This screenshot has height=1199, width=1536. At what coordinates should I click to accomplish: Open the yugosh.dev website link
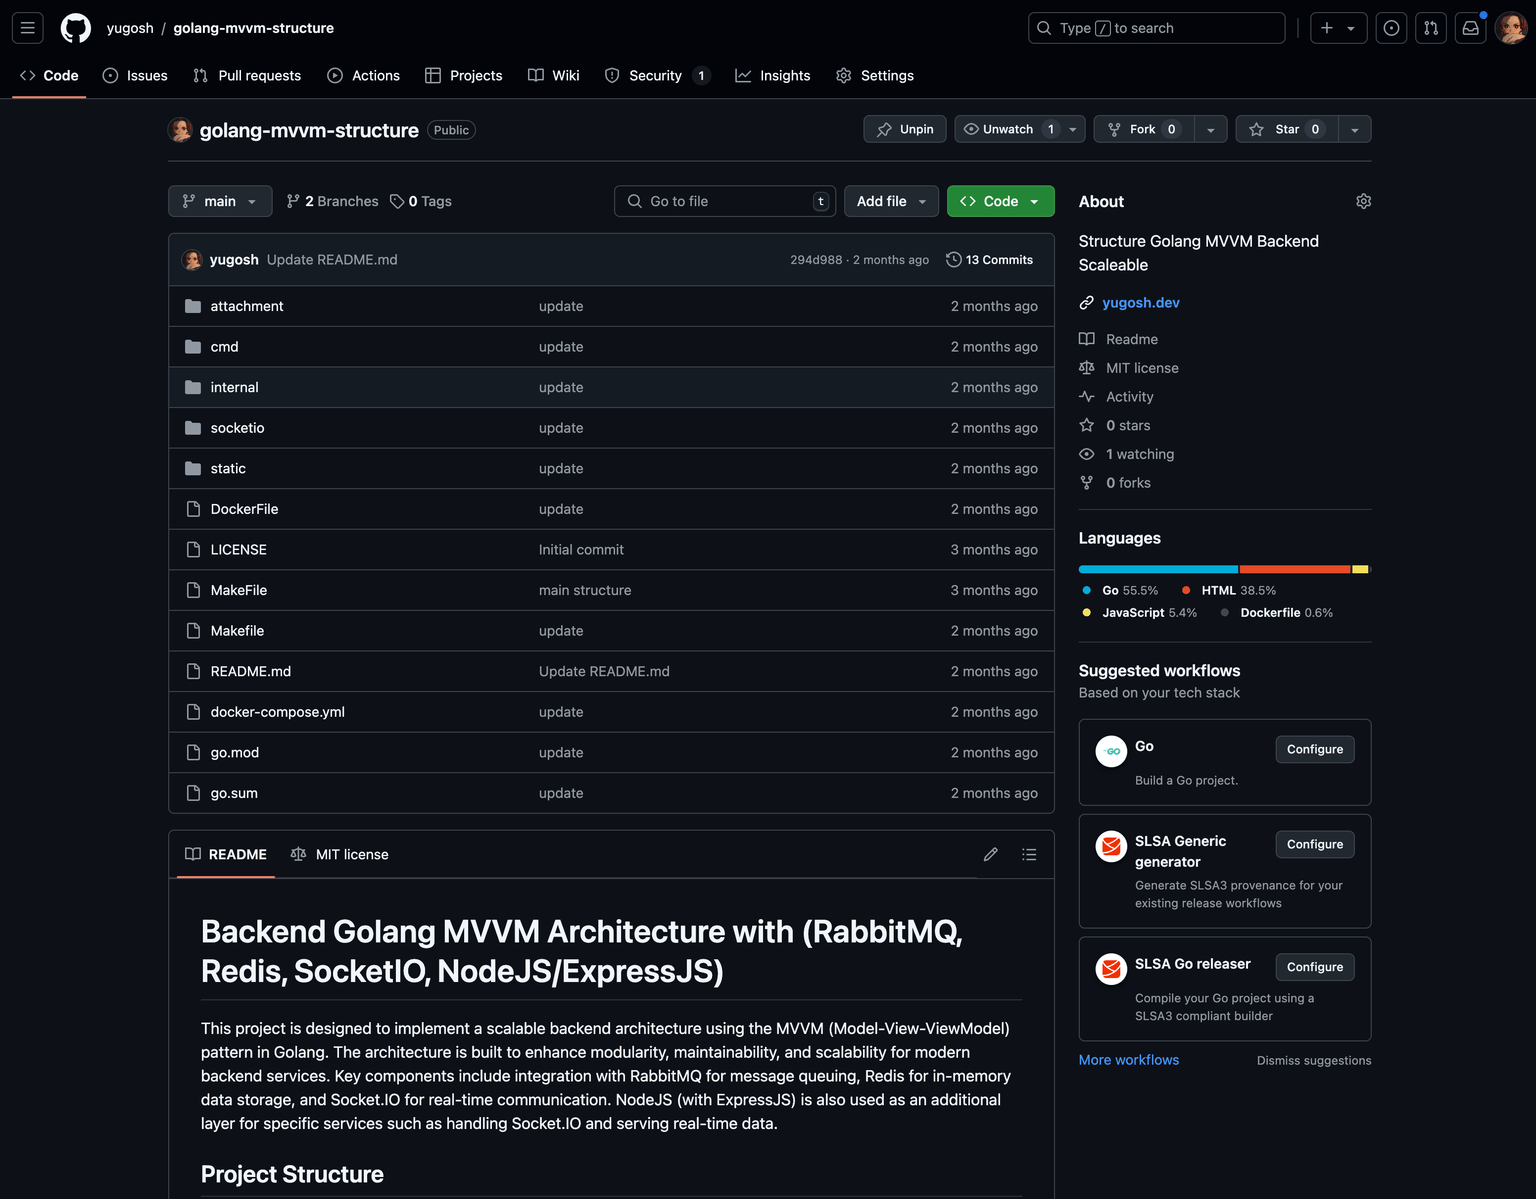[1140, 302]
